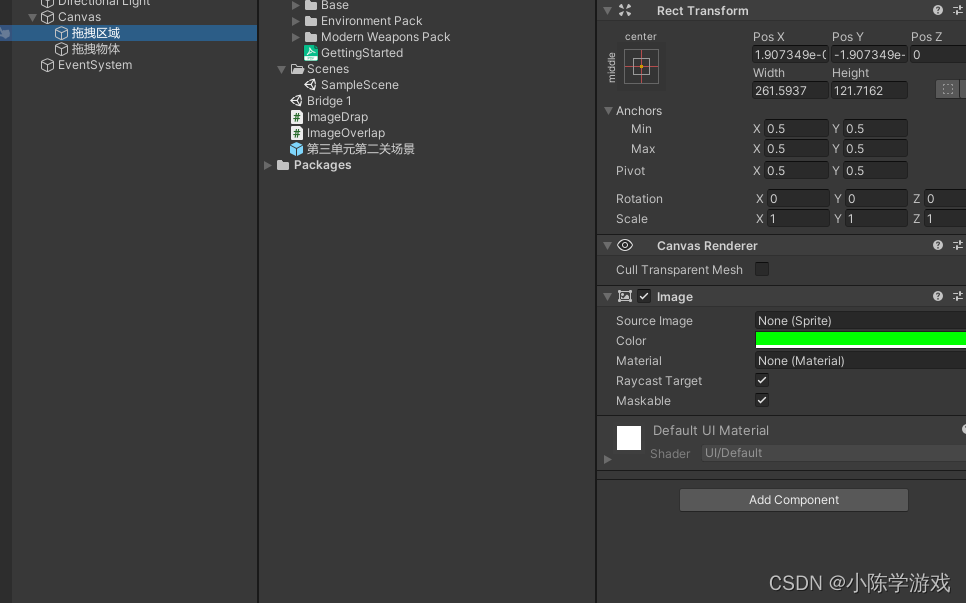Click the Rect Transform move icon
Viewport: 966px width, 603px height.
pos(623,10)
